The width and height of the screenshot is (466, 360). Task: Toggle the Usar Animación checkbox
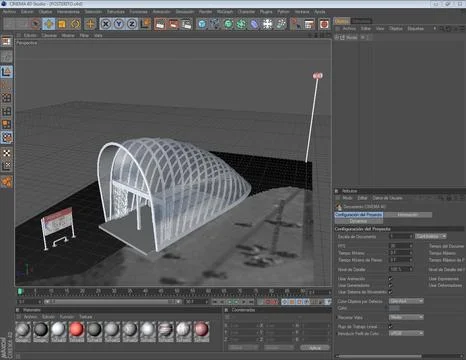pos(390,279)
